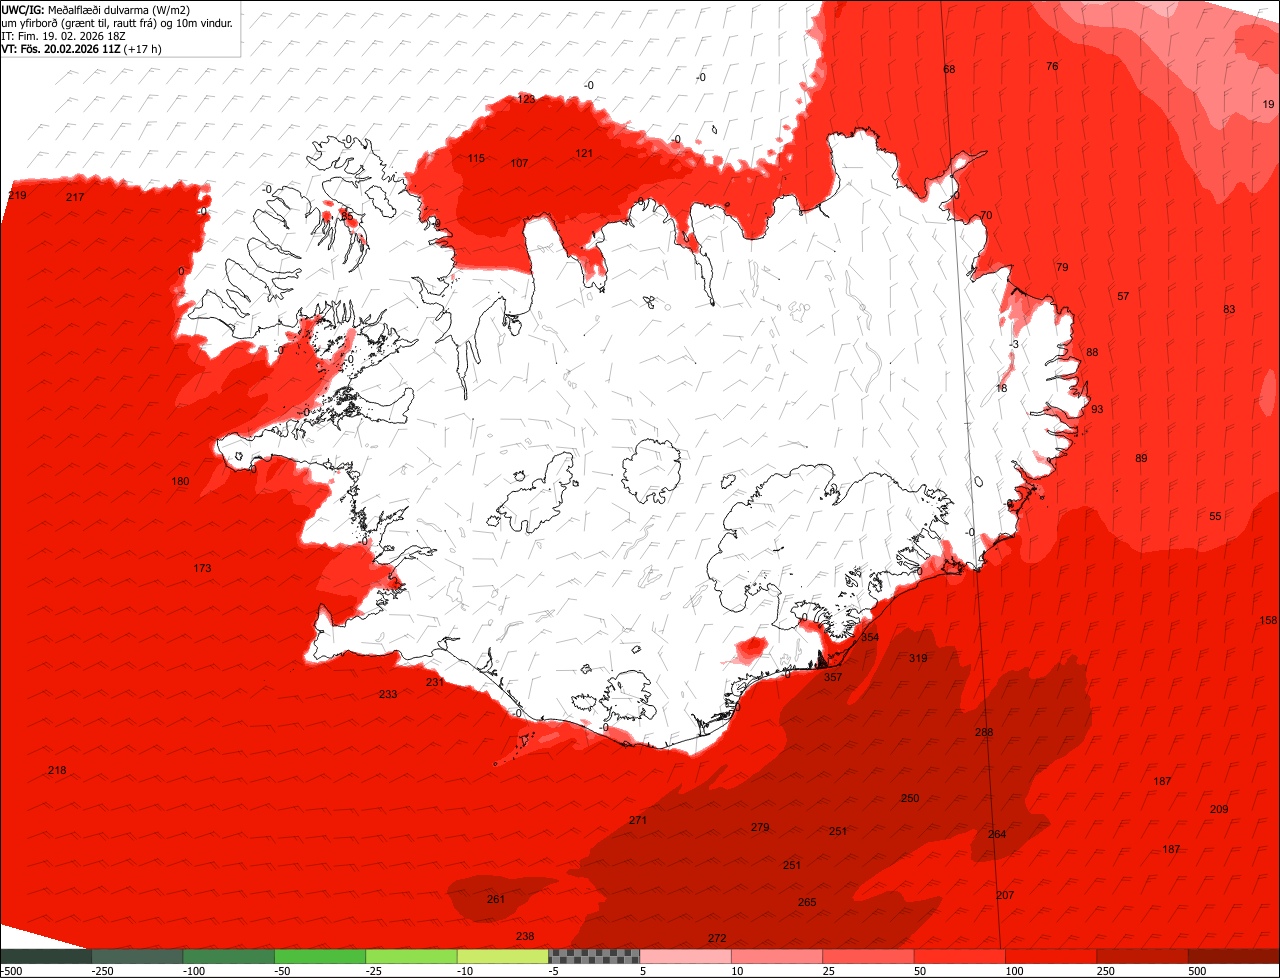
Task: Select the legend swatch between 25 and 50
Action: (x=868, y=956)
